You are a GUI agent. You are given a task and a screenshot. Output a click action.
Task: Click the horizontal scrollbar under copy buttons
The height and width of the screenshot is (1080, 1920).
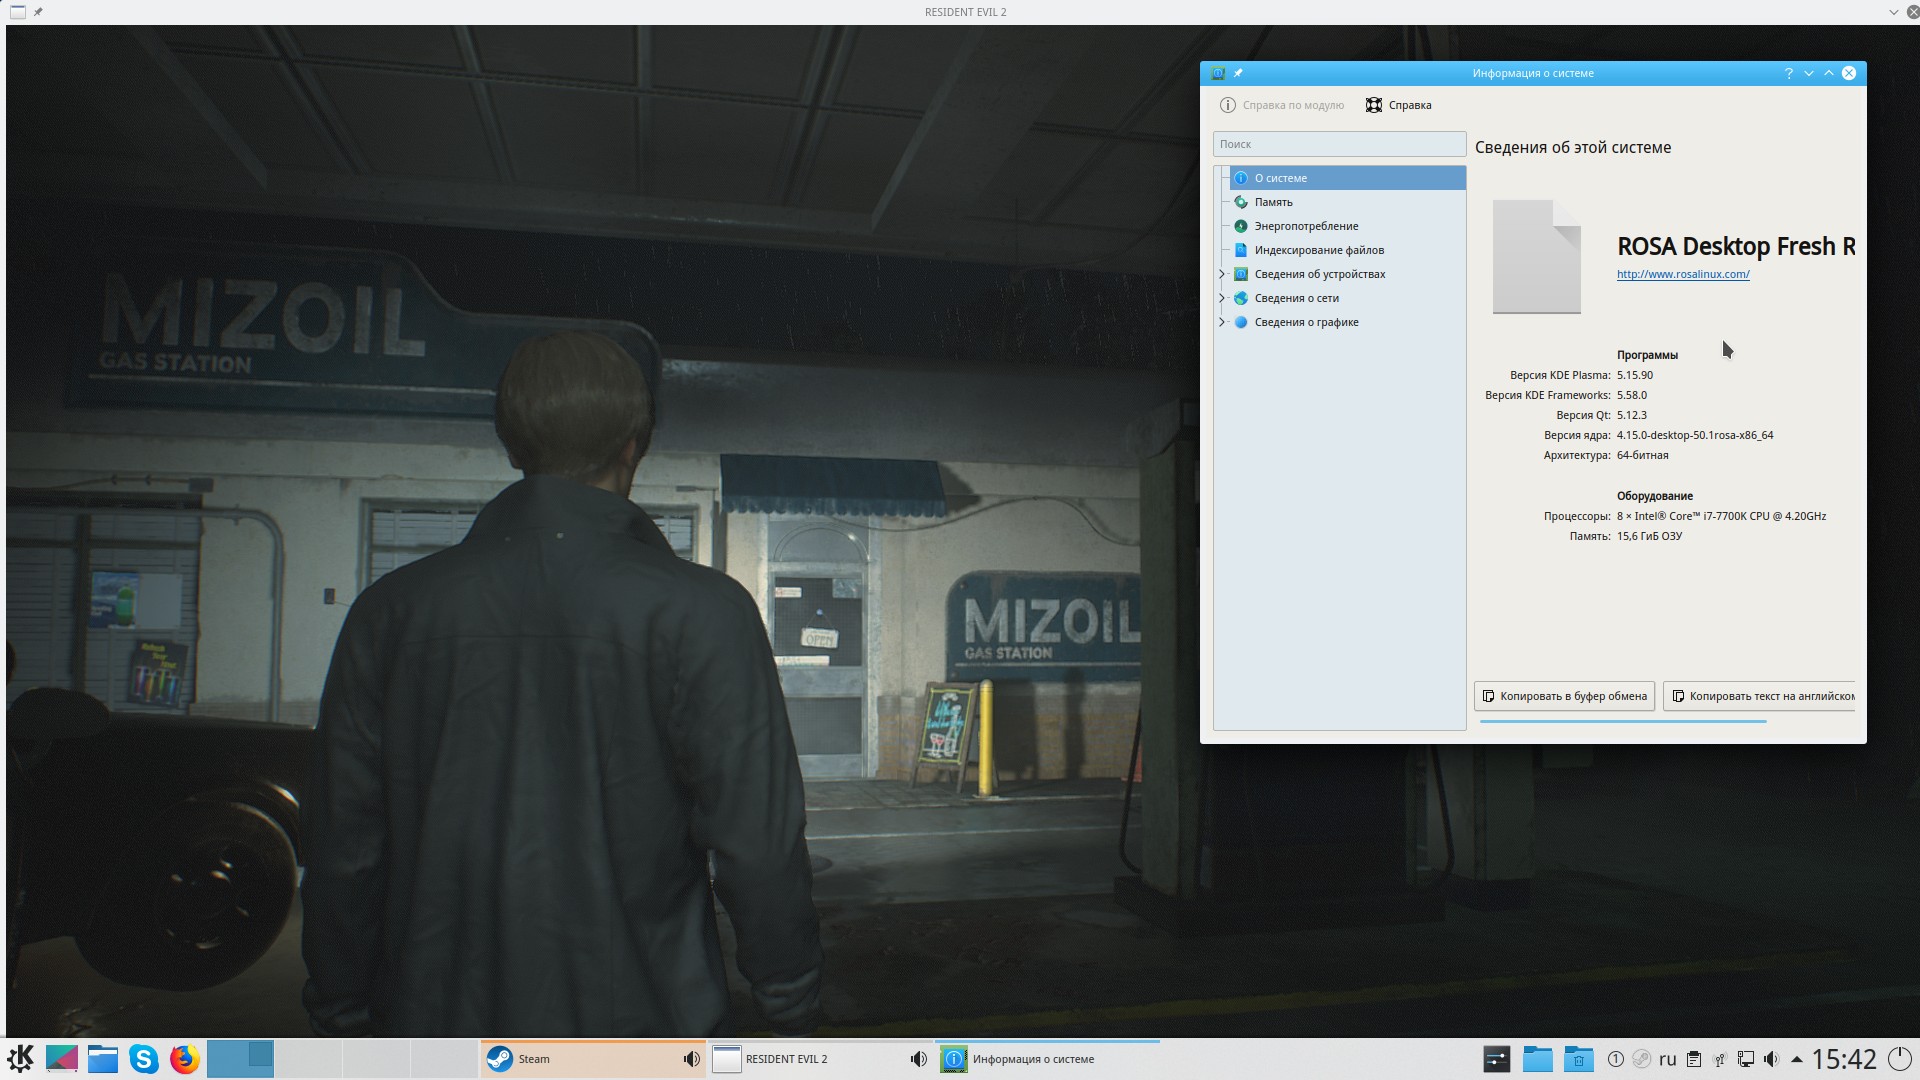coord(1622,721)
